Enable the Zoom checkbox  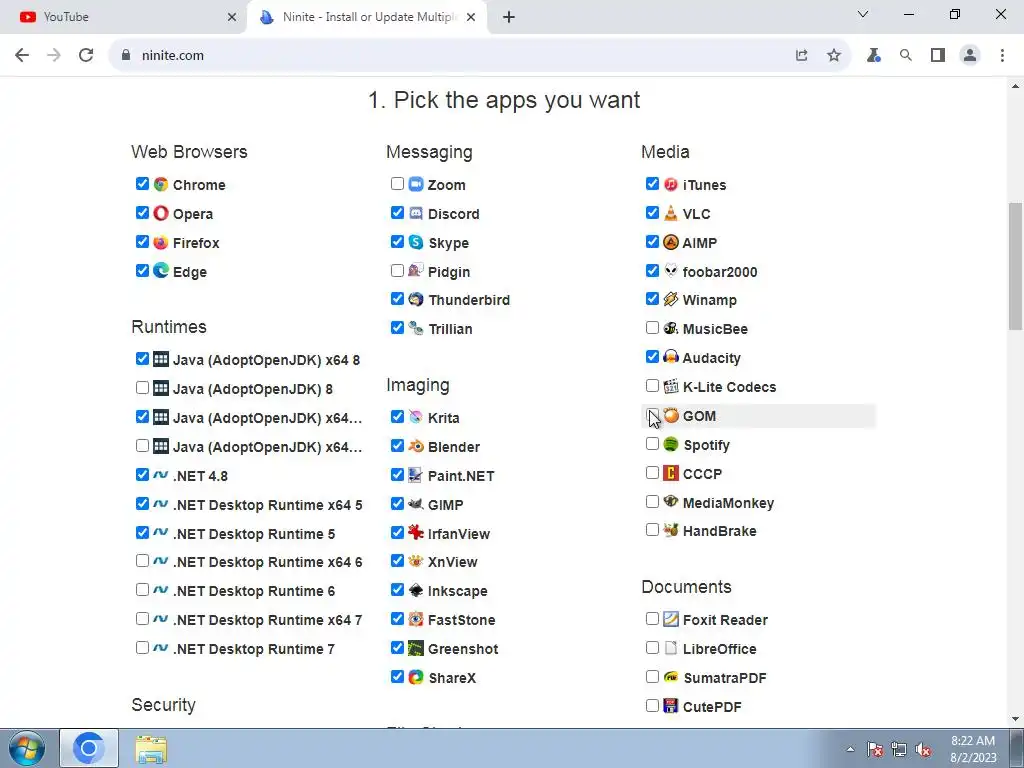[397, 184]
